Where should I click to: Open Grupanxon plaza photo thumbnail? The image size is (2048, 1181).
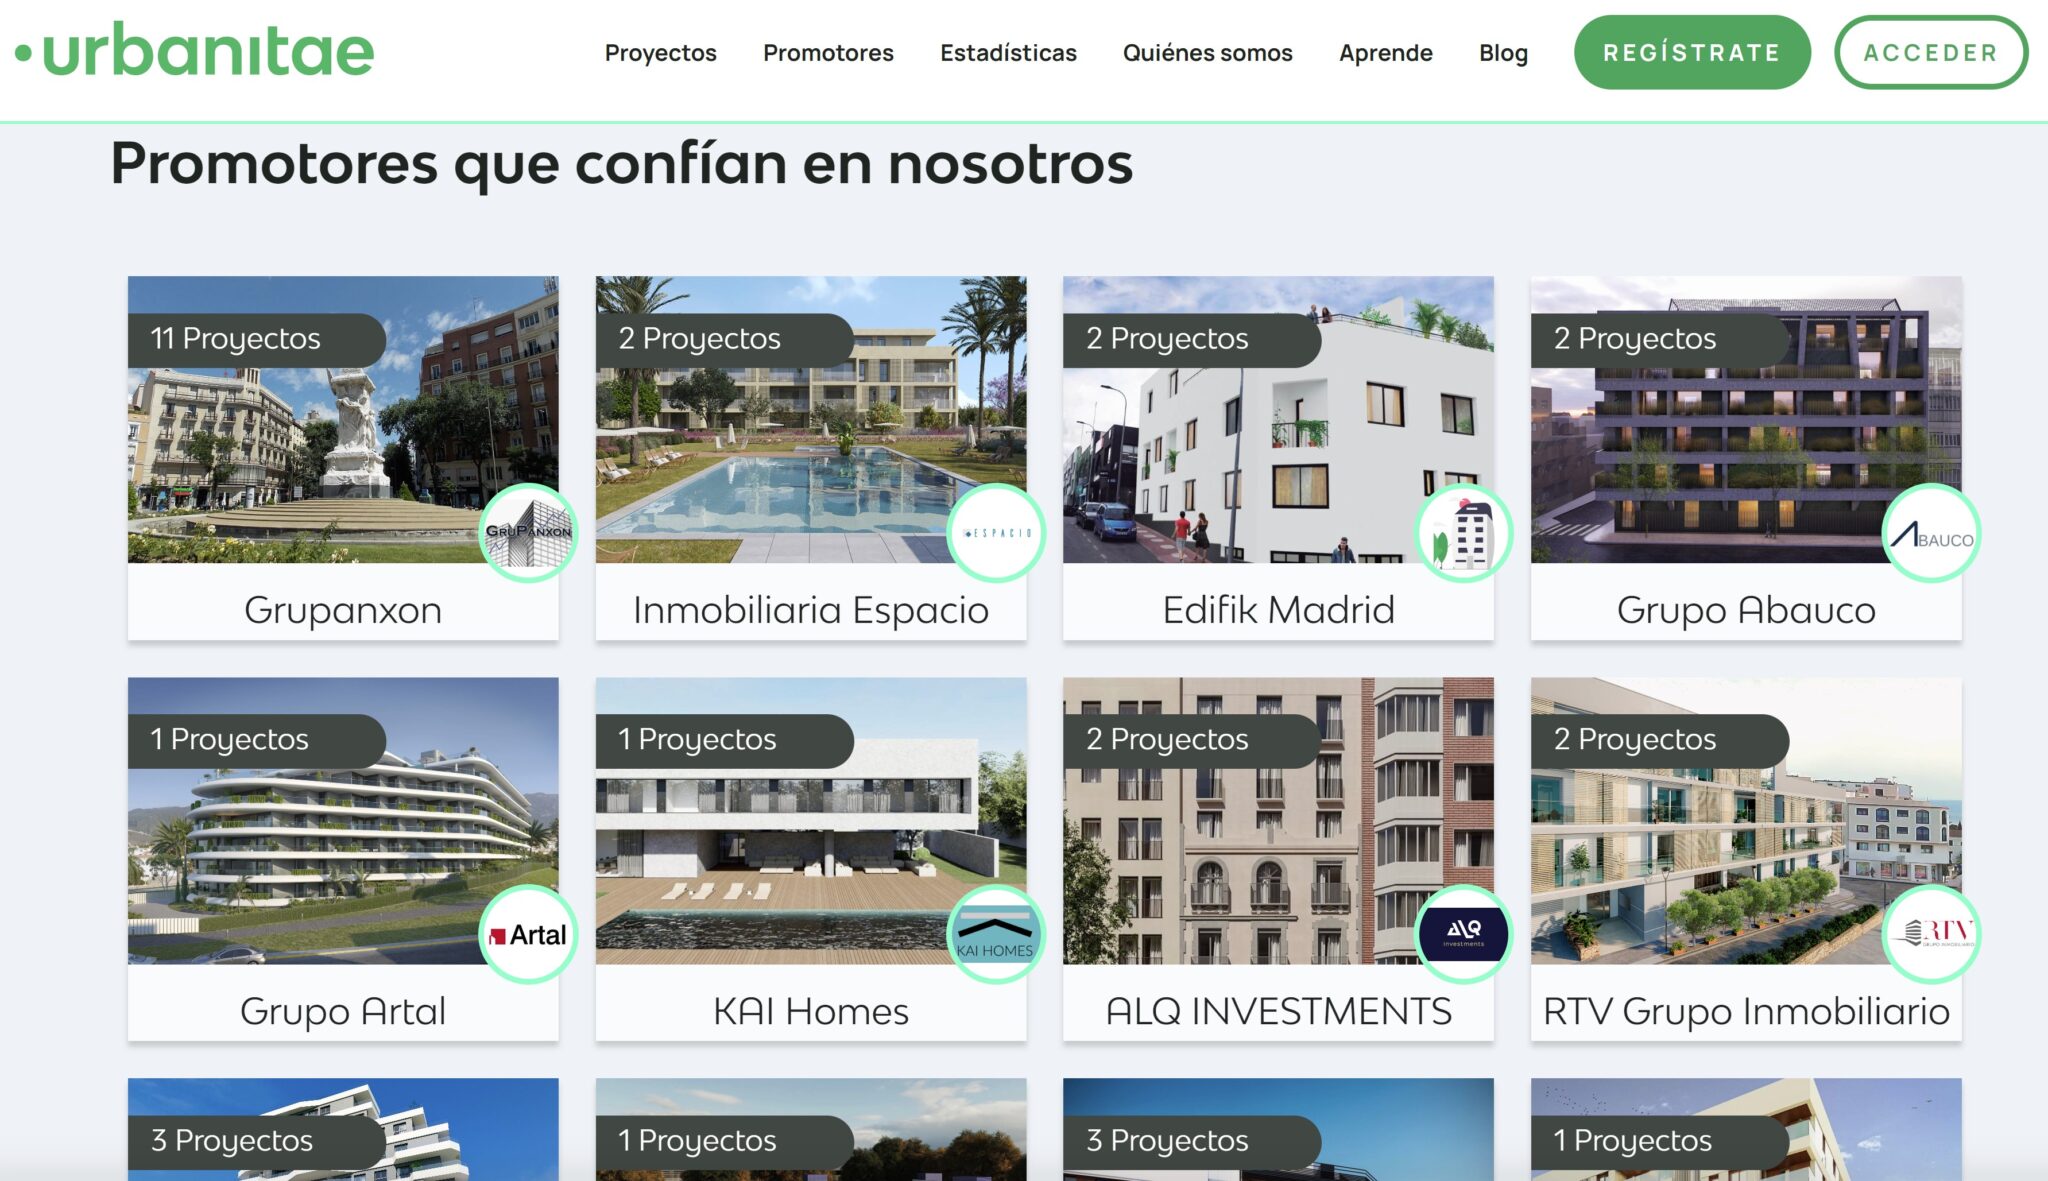[343, 420]
